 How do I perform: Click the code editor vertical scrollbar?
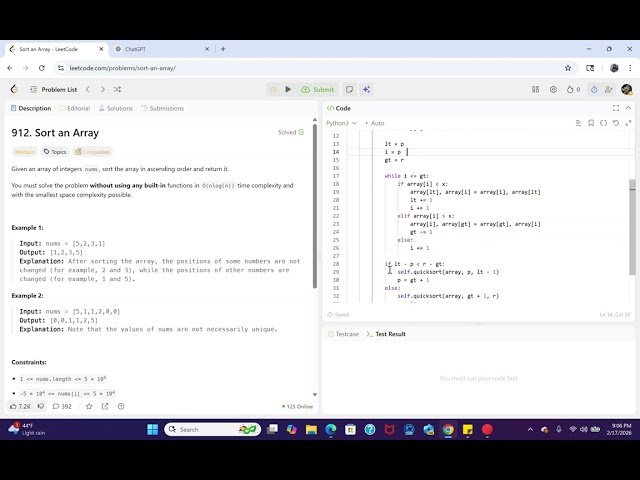click(633, 227)
